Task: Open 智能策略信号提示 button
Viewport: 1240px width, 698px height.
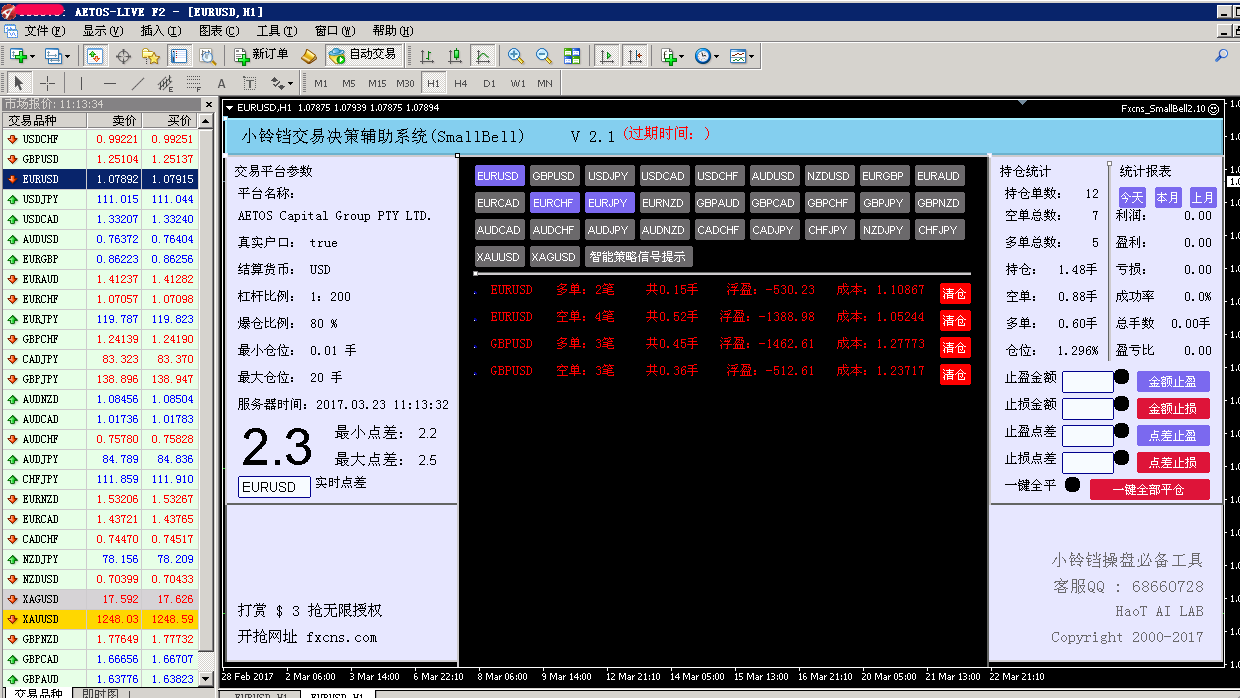Action: (639, 257)
